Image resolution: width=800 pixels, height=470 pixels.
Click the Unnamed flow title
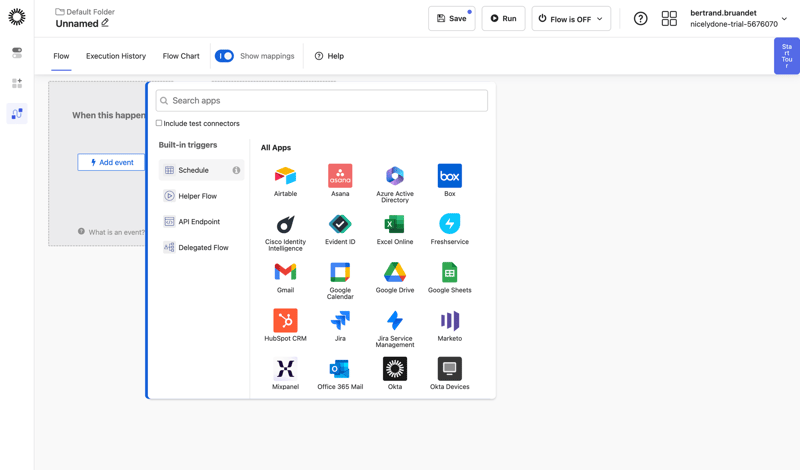tap(77, 23)
